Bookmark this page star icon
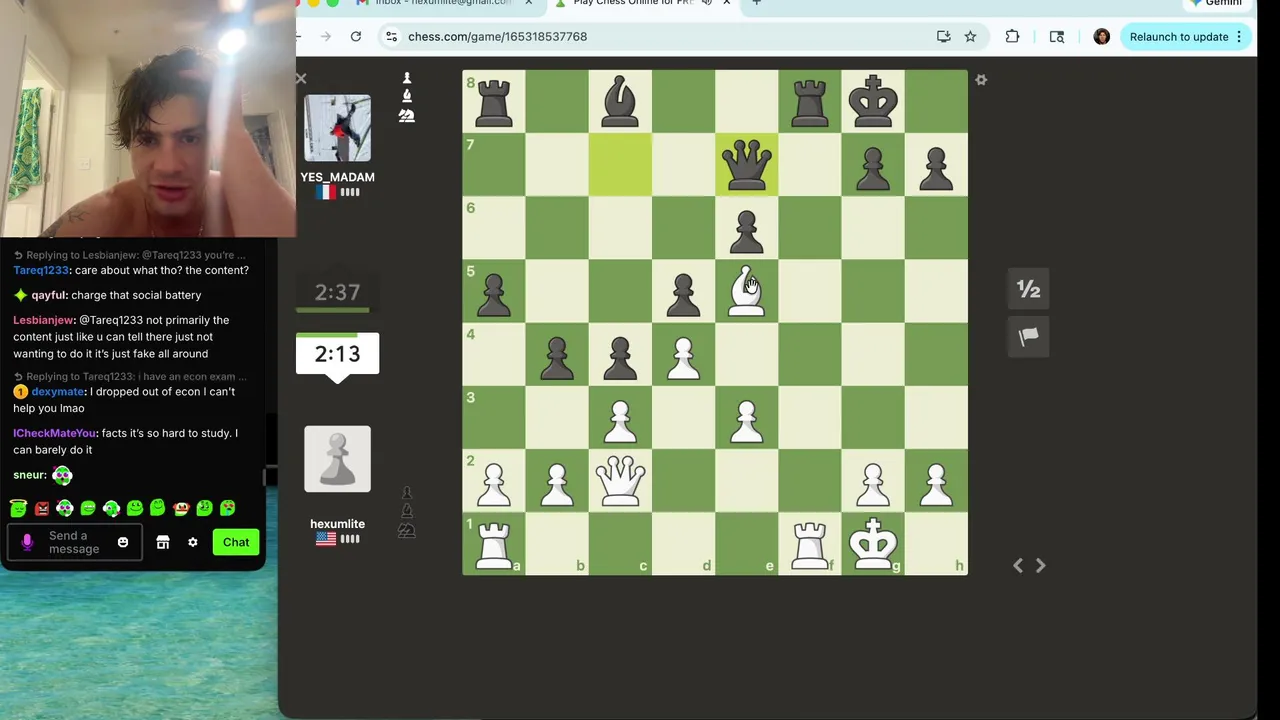This screenshot has height=720, width=1280. tap(970, 37)
